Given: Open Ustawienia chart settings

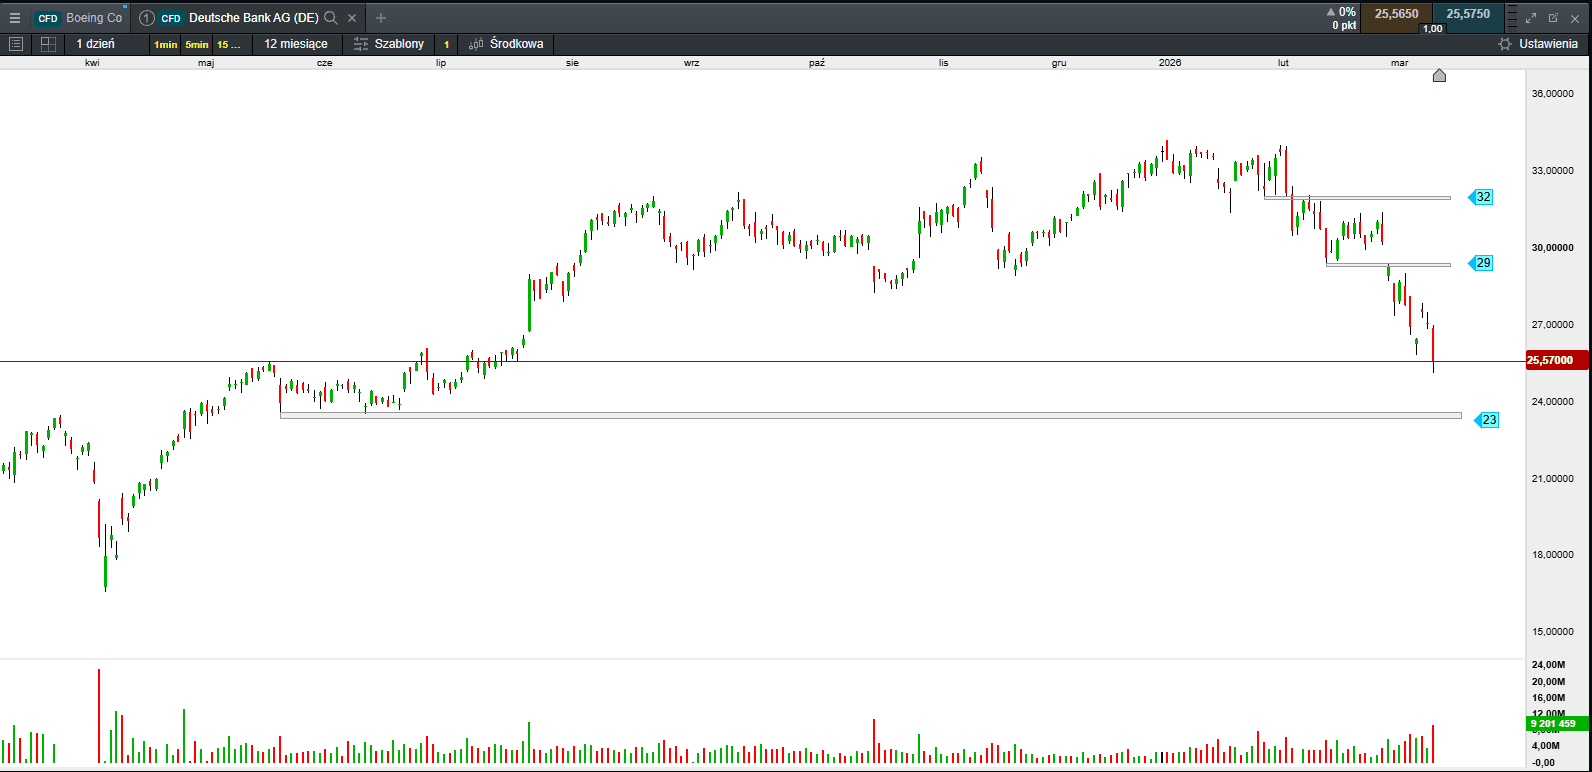Looking at the screenshot, I should point(1538,44).
